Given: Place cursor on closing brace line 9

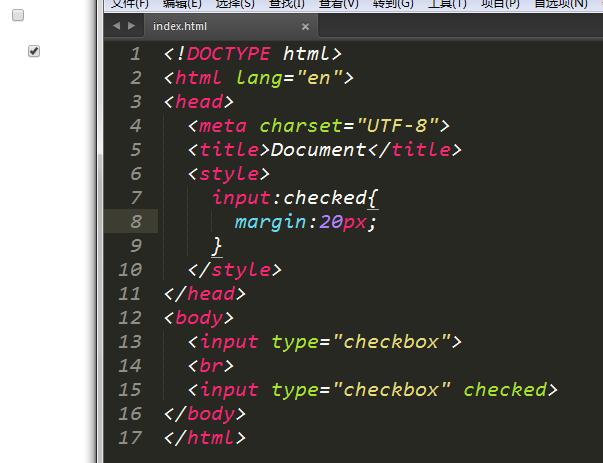Looking at the screenshot, I should coord(217,246).
